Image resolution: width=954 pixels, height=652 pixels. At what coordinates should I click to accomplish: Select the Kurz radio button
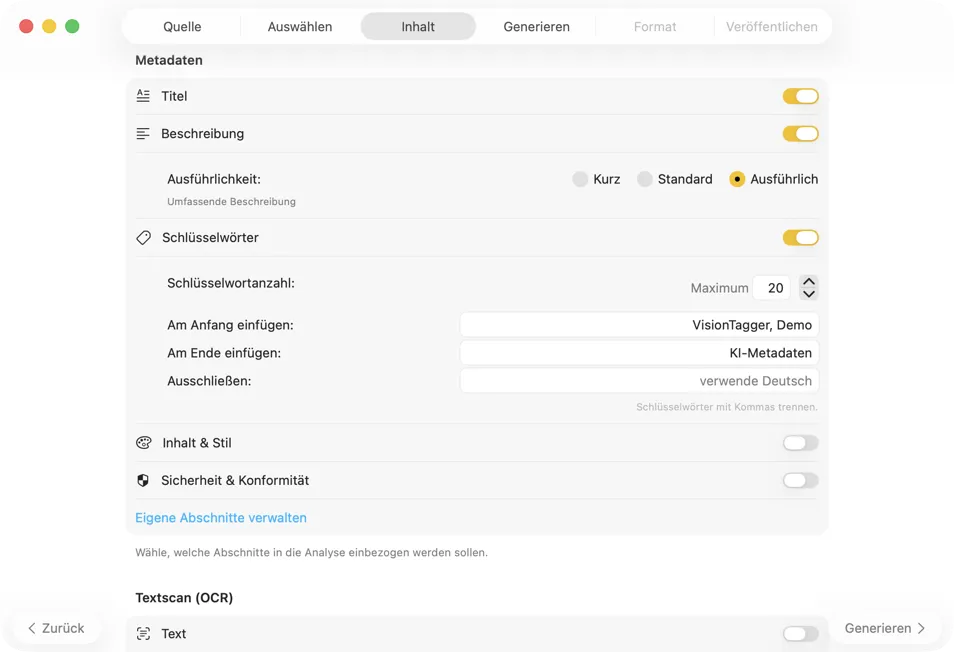580,180
